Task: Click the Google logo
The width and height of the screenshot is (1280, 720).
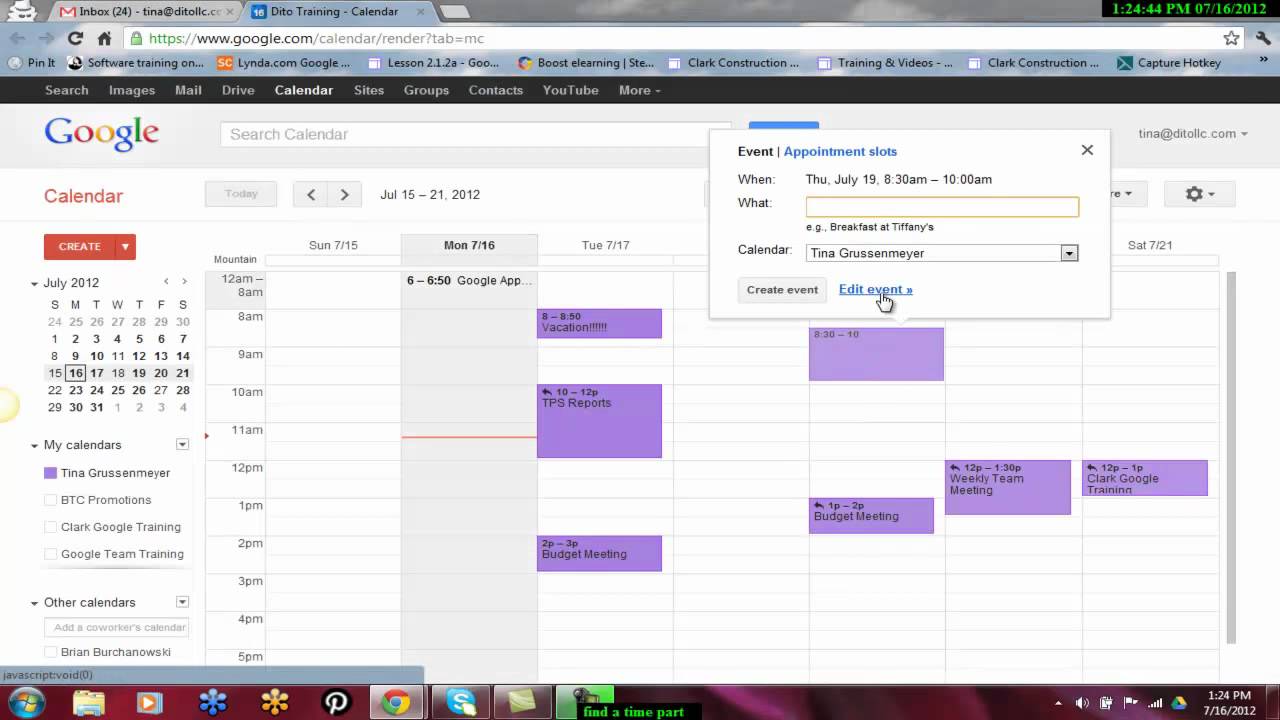Action: pos(101,134)
